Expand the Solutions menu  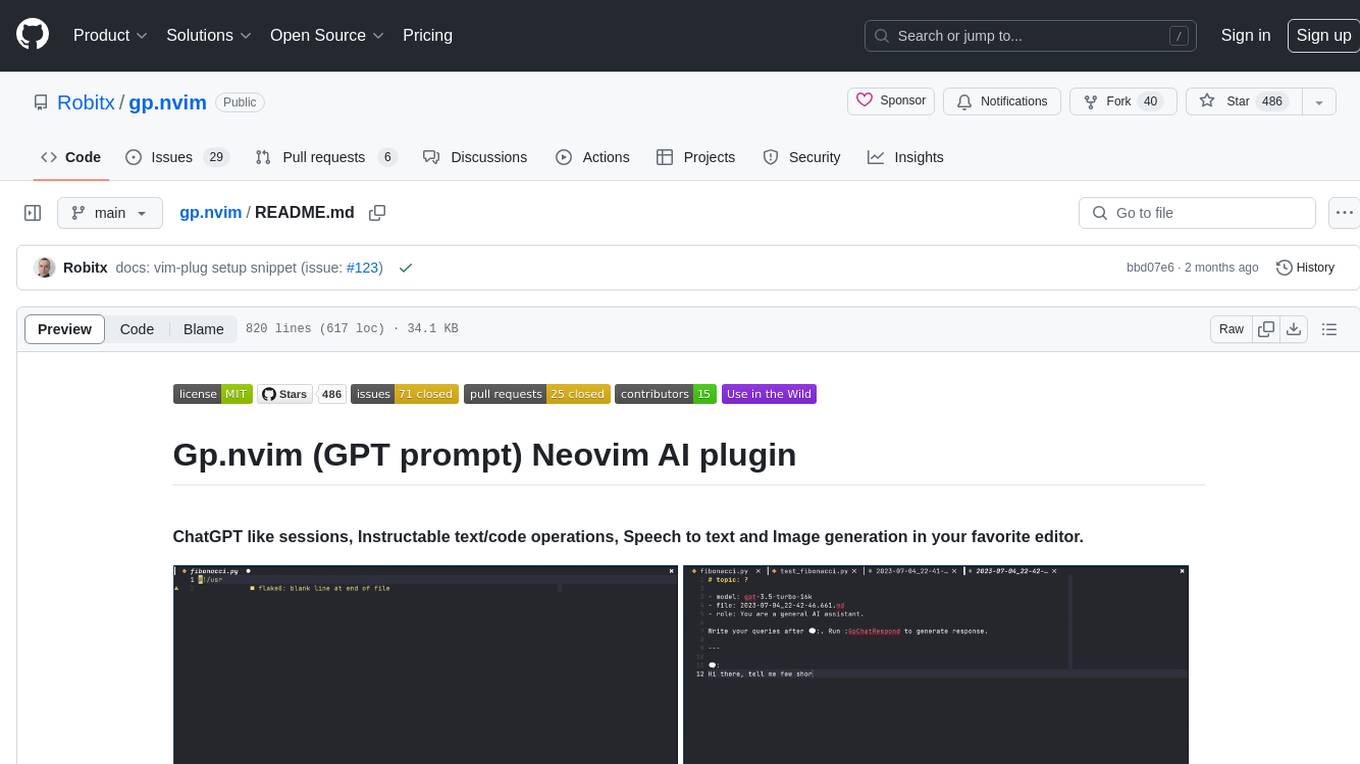pyautogui.click(x=208, y=35)
